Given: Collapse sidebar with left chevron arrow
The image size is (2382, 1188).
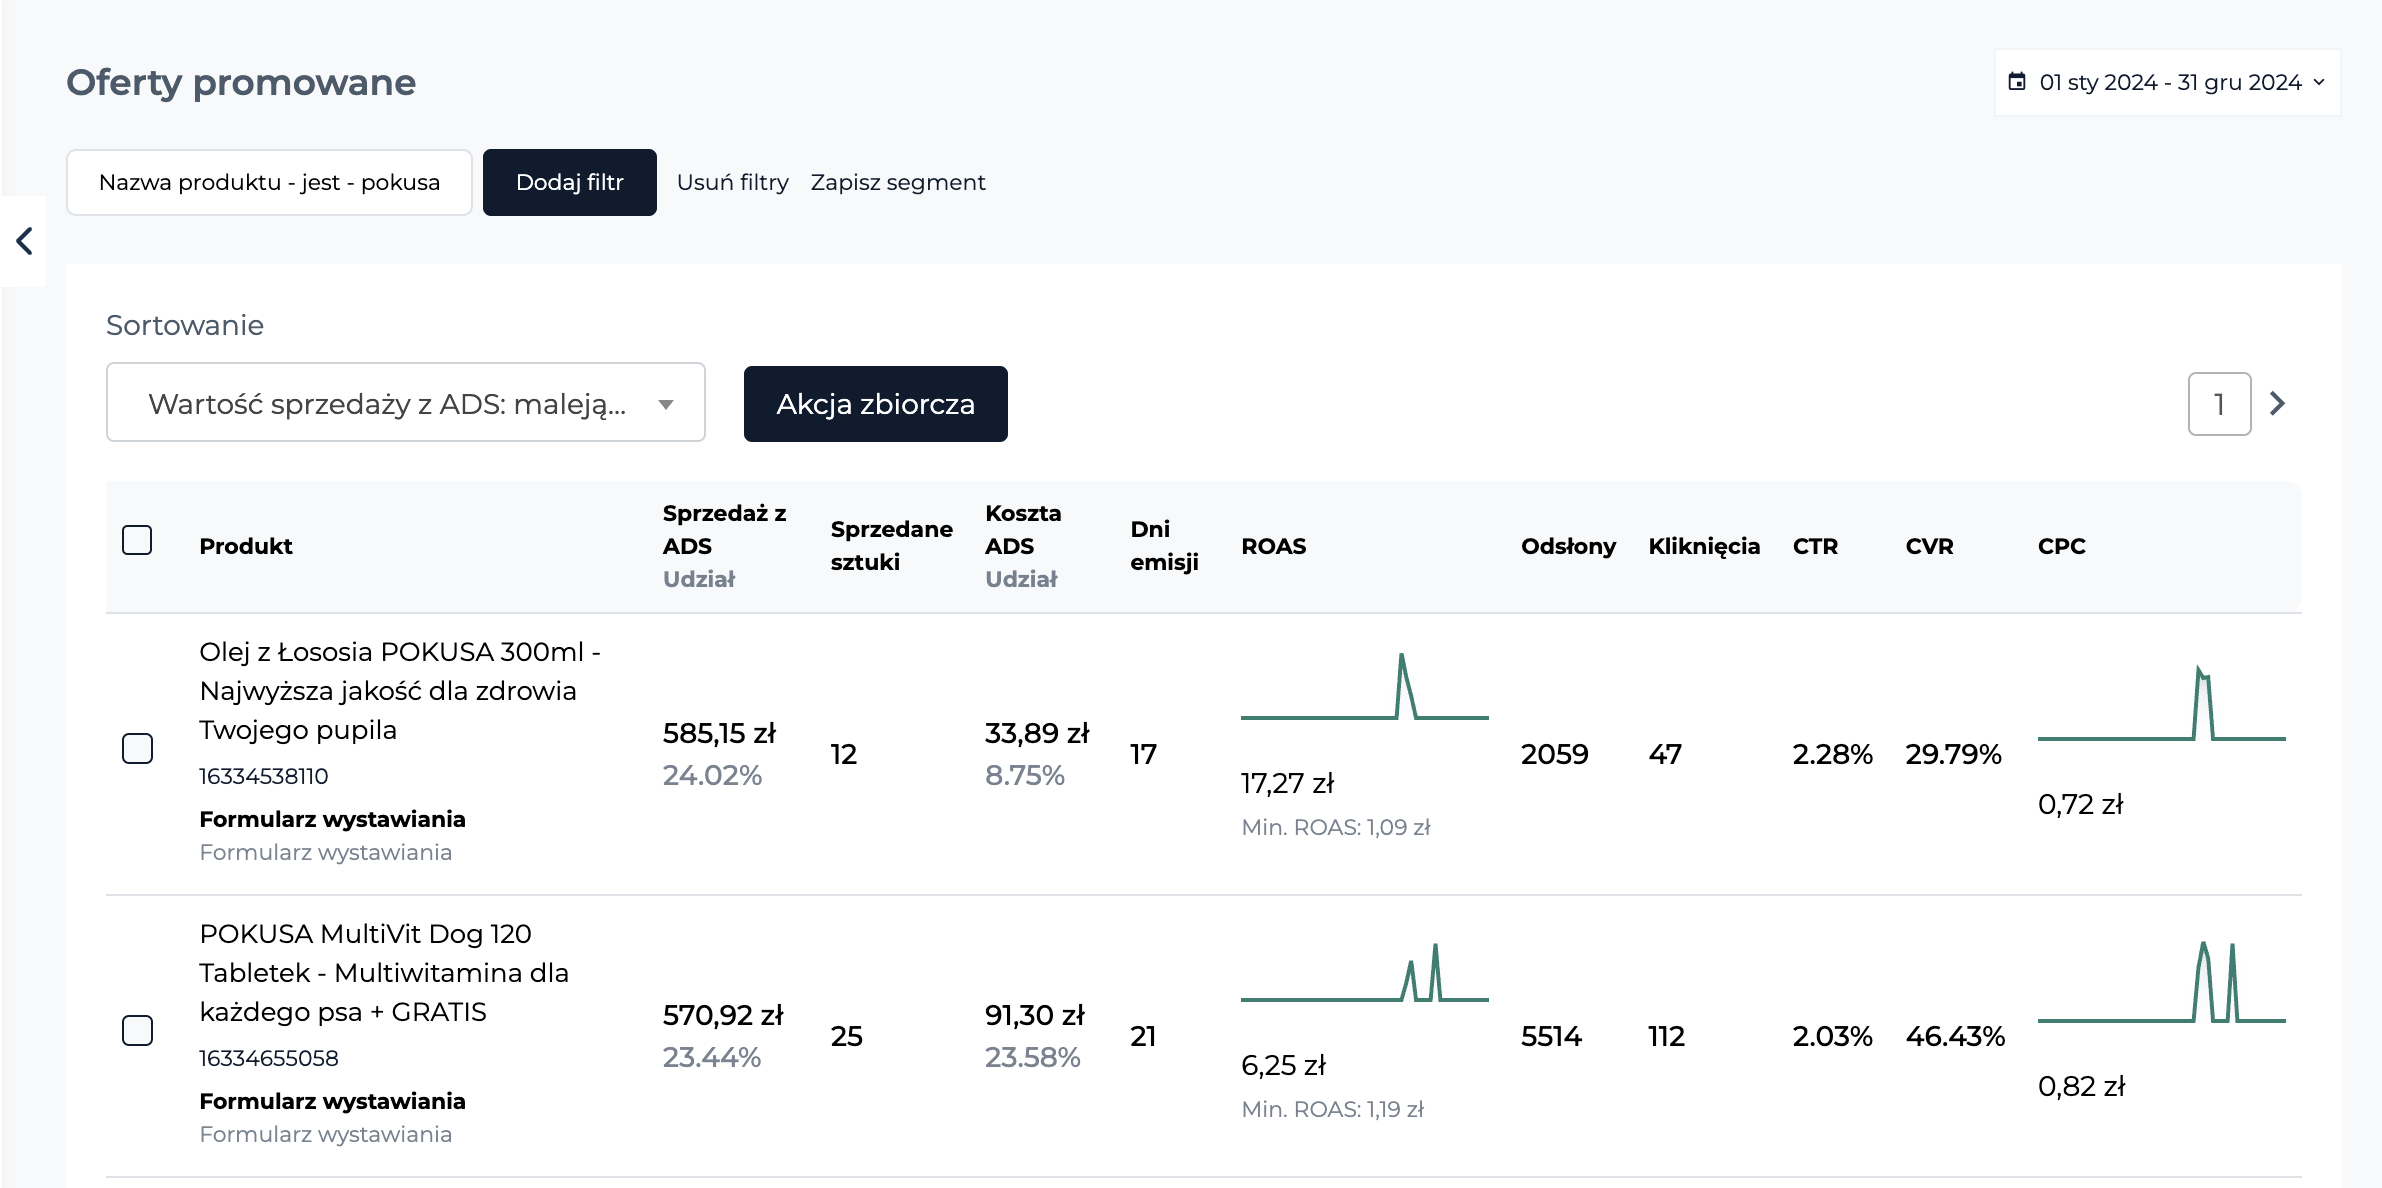Looking at the screenshot, I should point(24,241).
